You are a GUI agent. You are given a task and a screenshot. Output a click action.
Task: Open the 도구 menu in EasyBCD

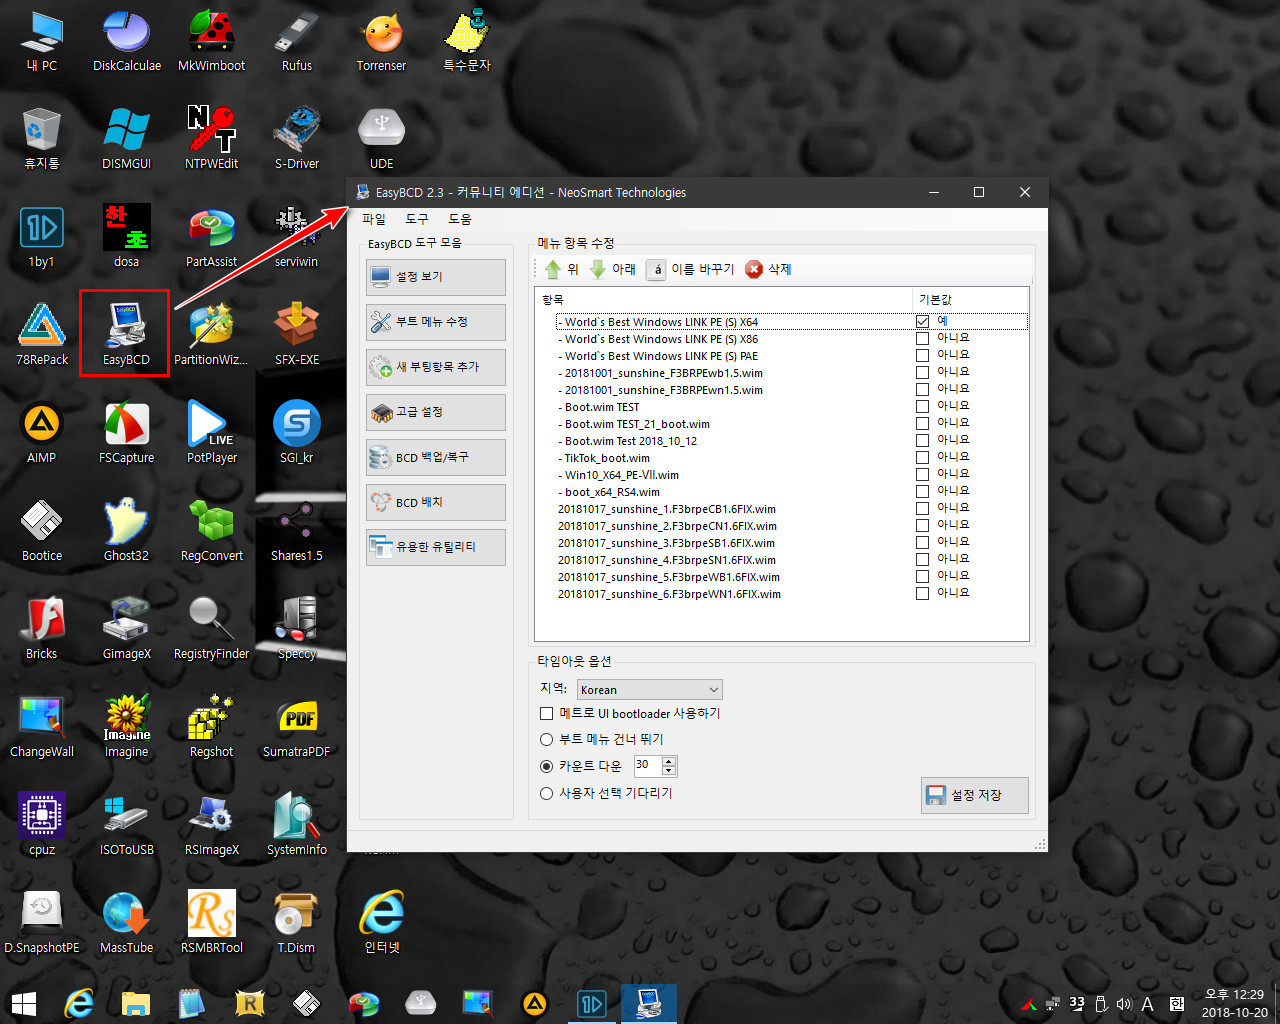[x=417, y=219]
